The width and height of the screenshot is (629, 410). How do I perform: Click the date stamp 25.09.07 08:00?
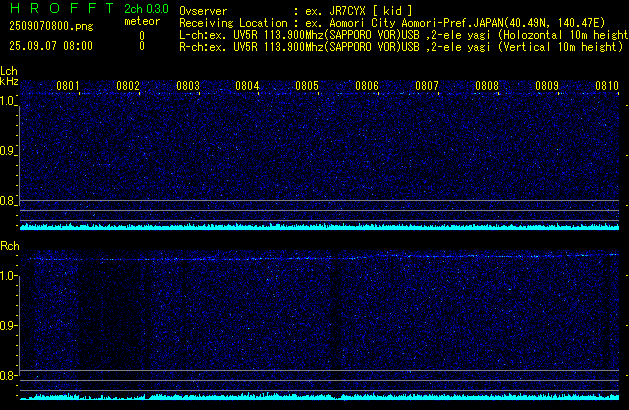(x=51, y=46)
